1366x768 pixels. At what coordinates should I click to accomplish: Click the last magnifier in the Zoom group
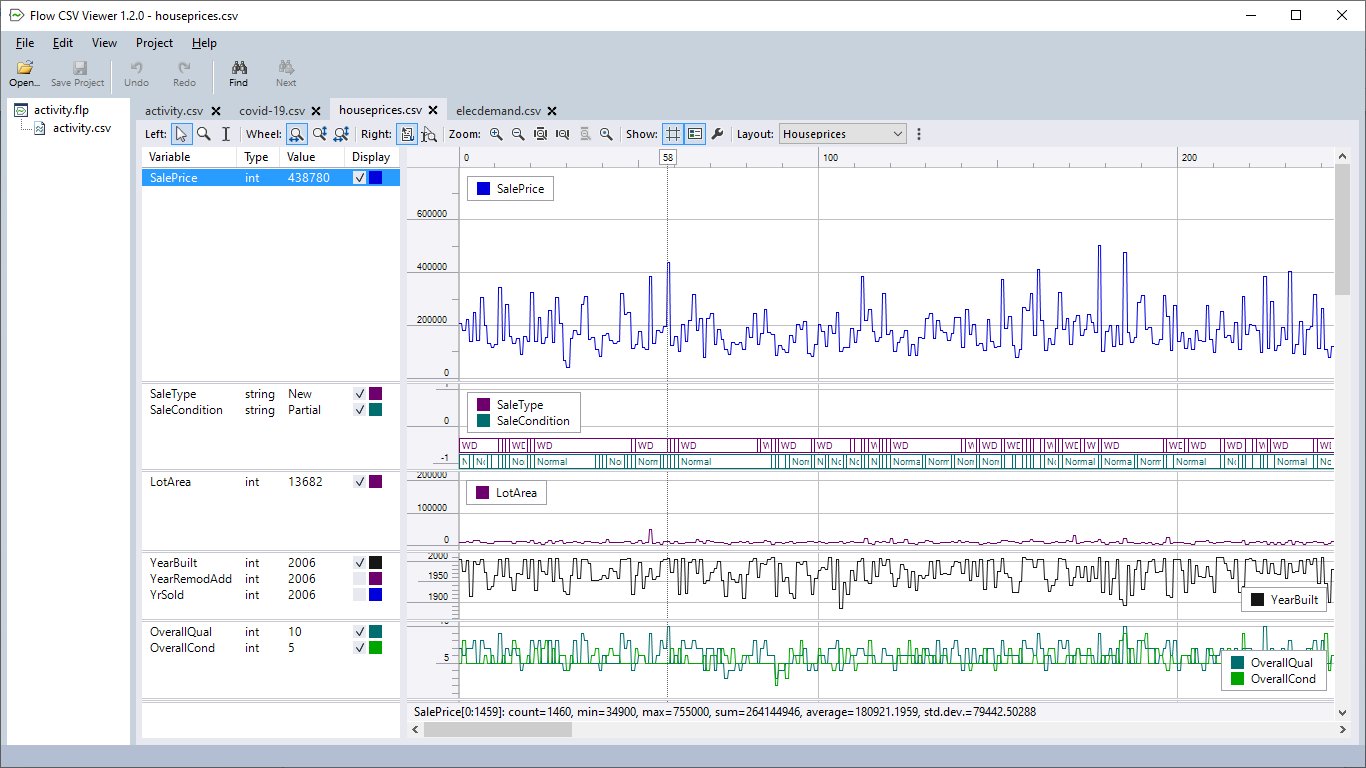tap(606, 134)
